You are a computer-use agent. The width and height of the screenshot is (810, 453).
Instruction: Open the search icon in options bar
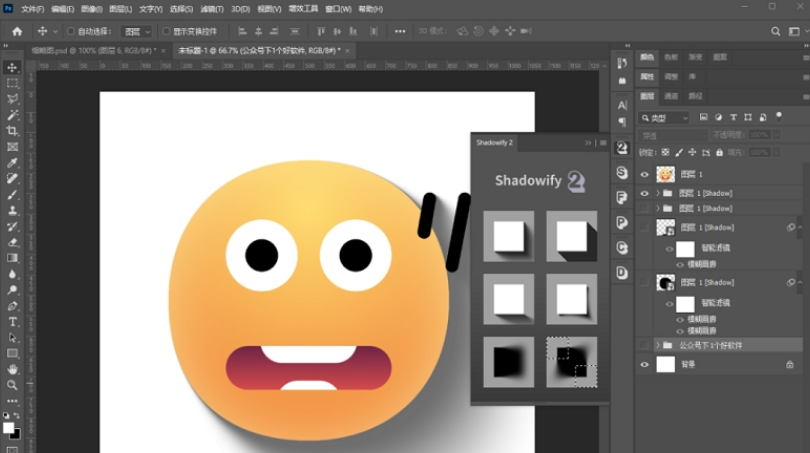pos(775,32)
